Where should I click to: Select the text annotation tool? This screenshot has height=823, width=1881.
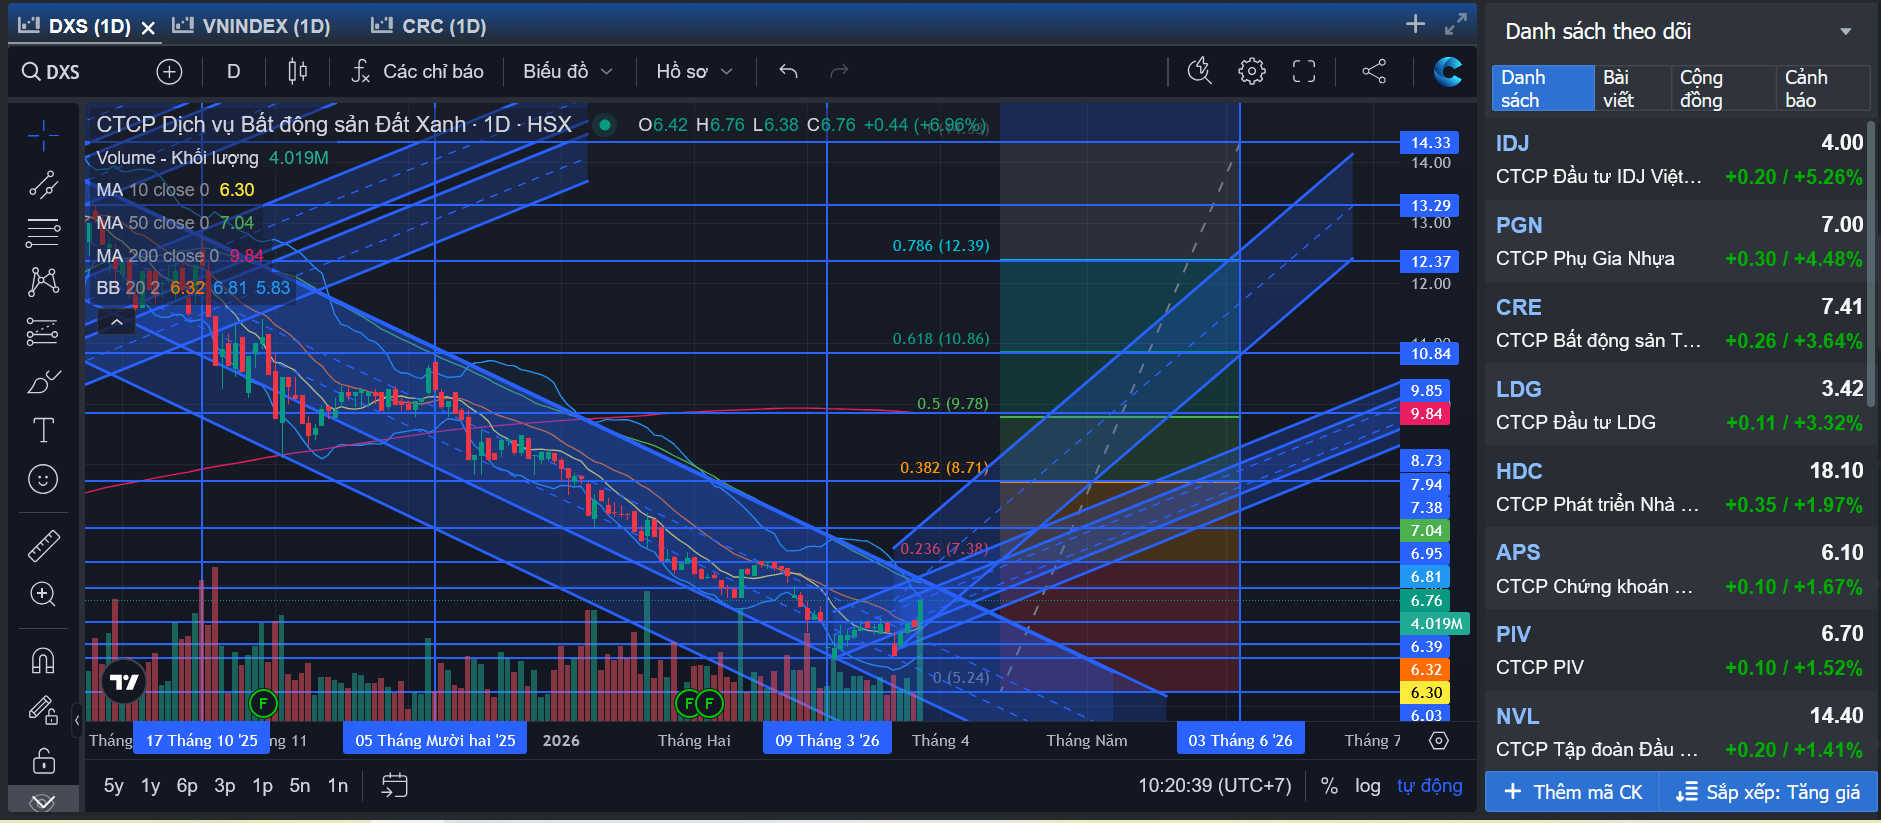(x=43, y=430)
